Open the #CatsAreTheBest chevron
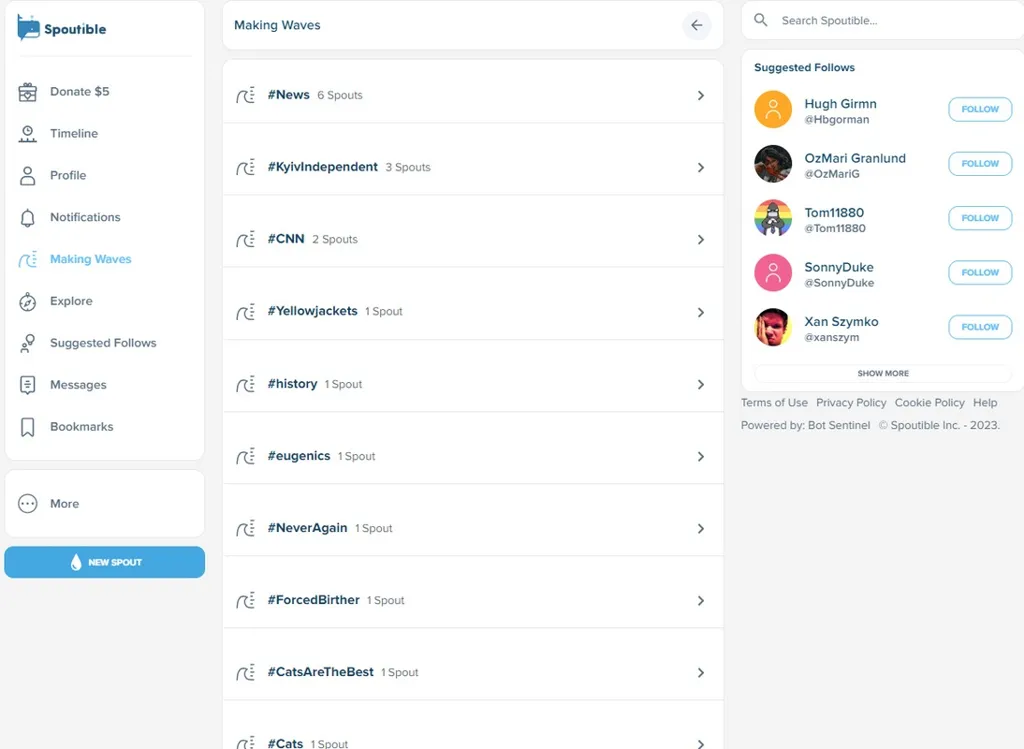This screenshot has width=1024, height=749. coord(701,673)
